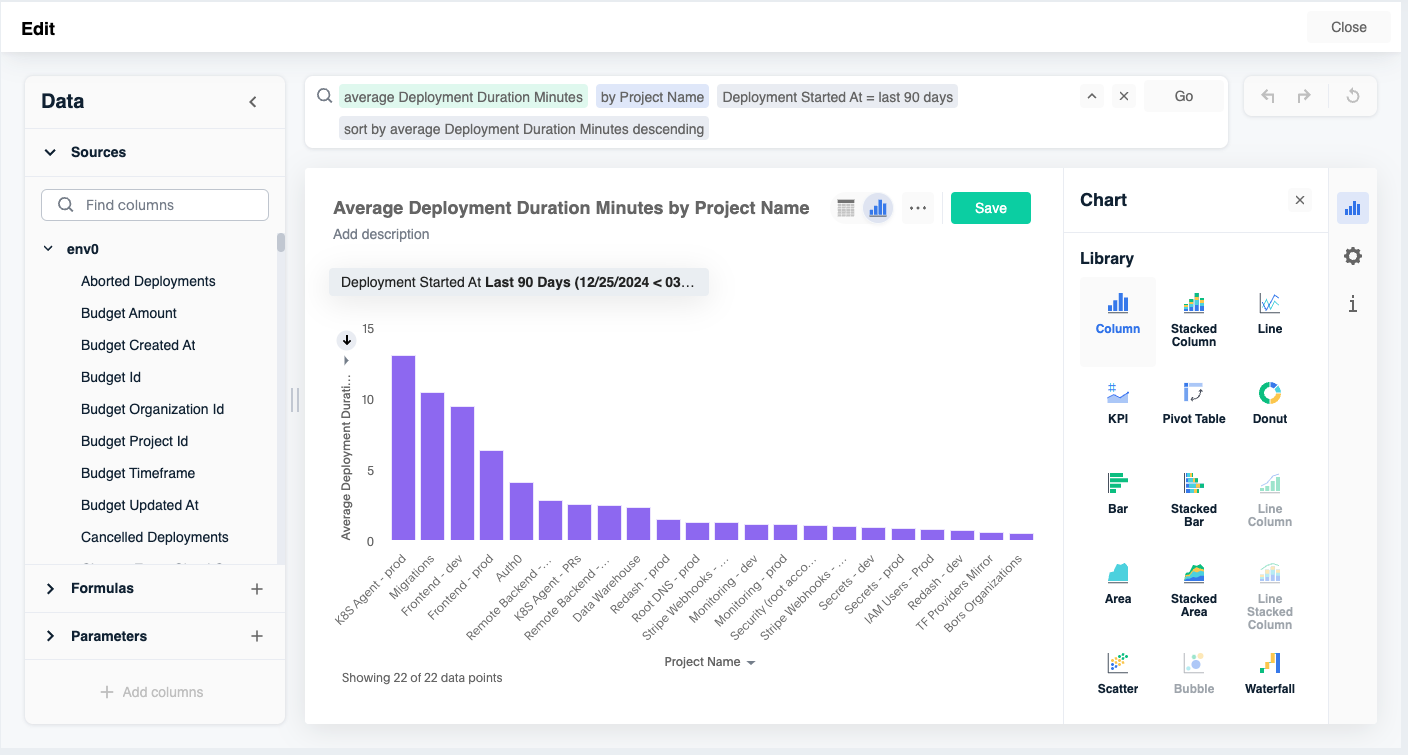1408x755 pixels.
Task: Pick the Waterfall chart type
Action: (x=1270, y=674)
